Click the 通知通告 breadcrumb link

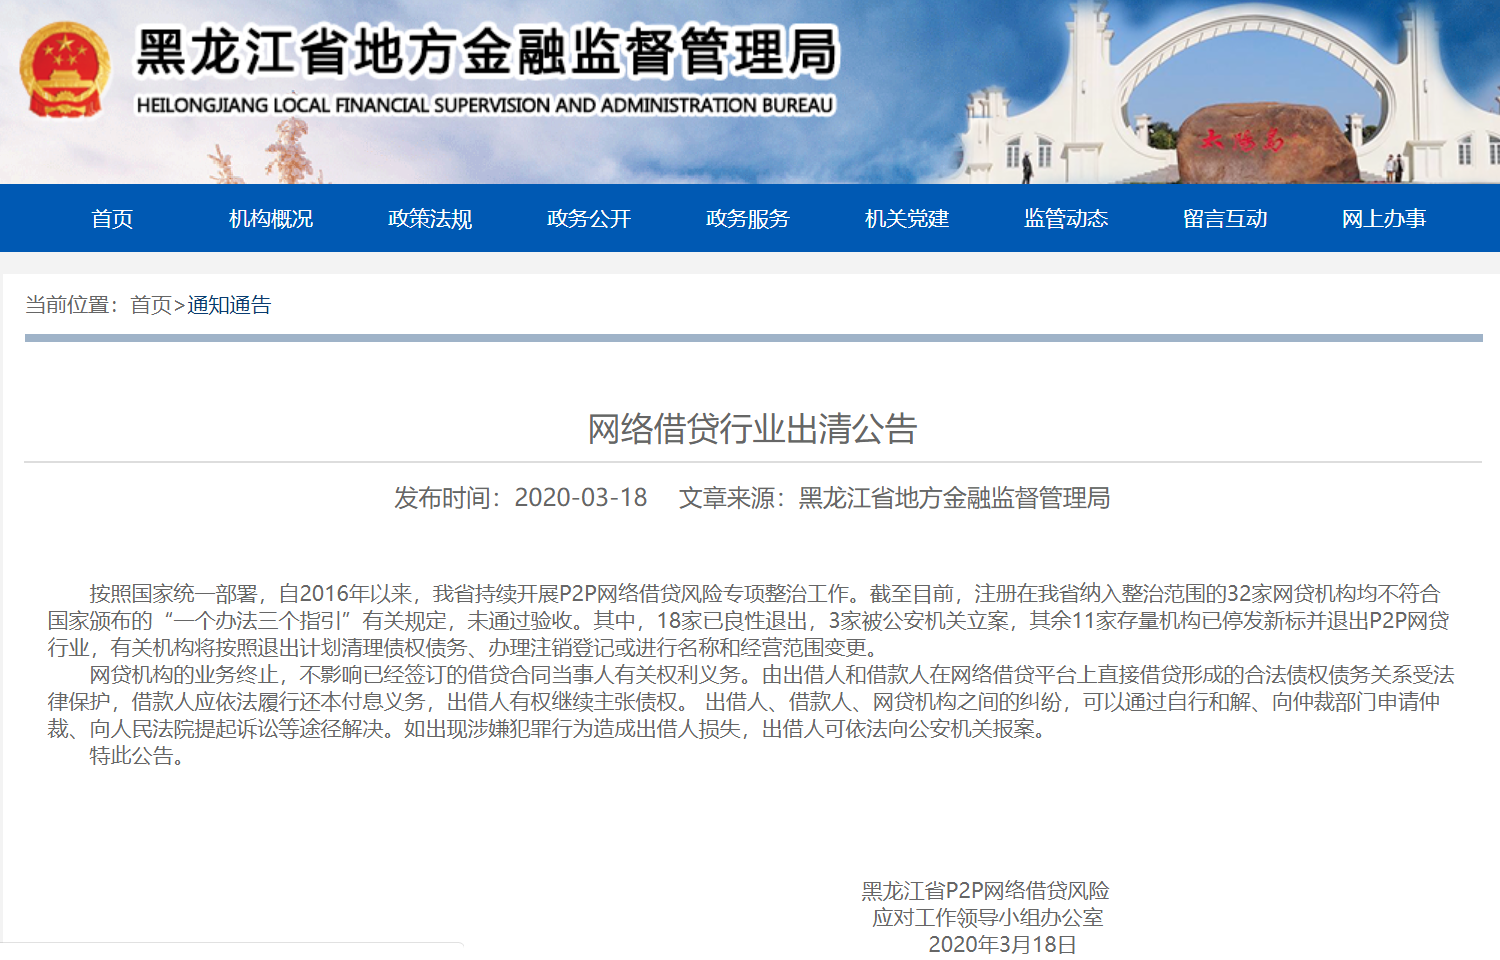[x=229, y=305]
